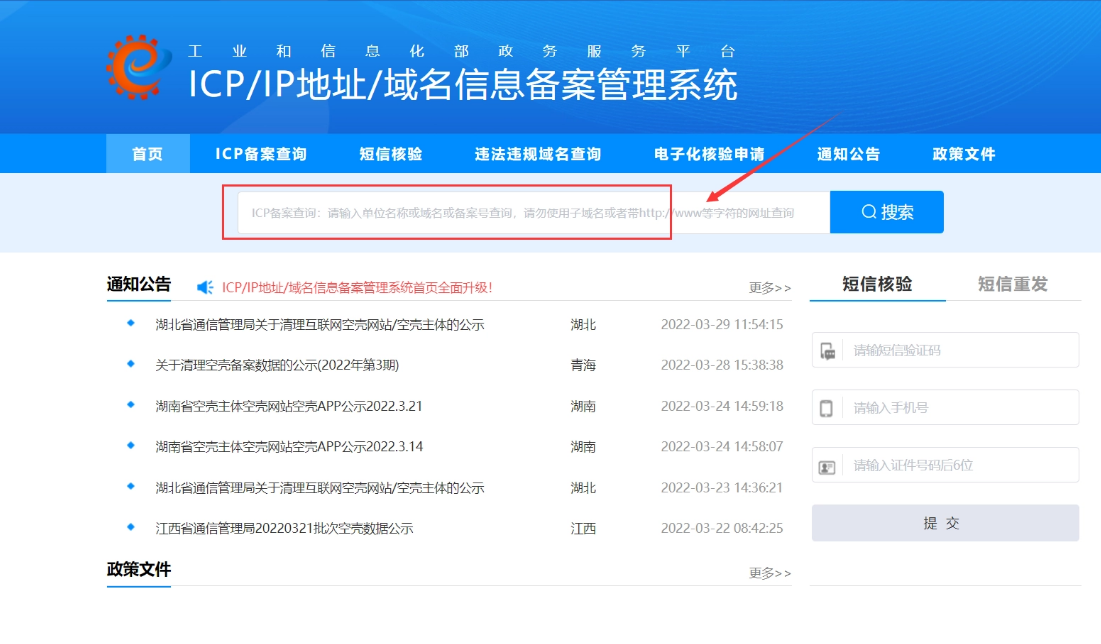Click the speaker announcement icon
This screenshot has width=1101, height=644.
point(205,287)
